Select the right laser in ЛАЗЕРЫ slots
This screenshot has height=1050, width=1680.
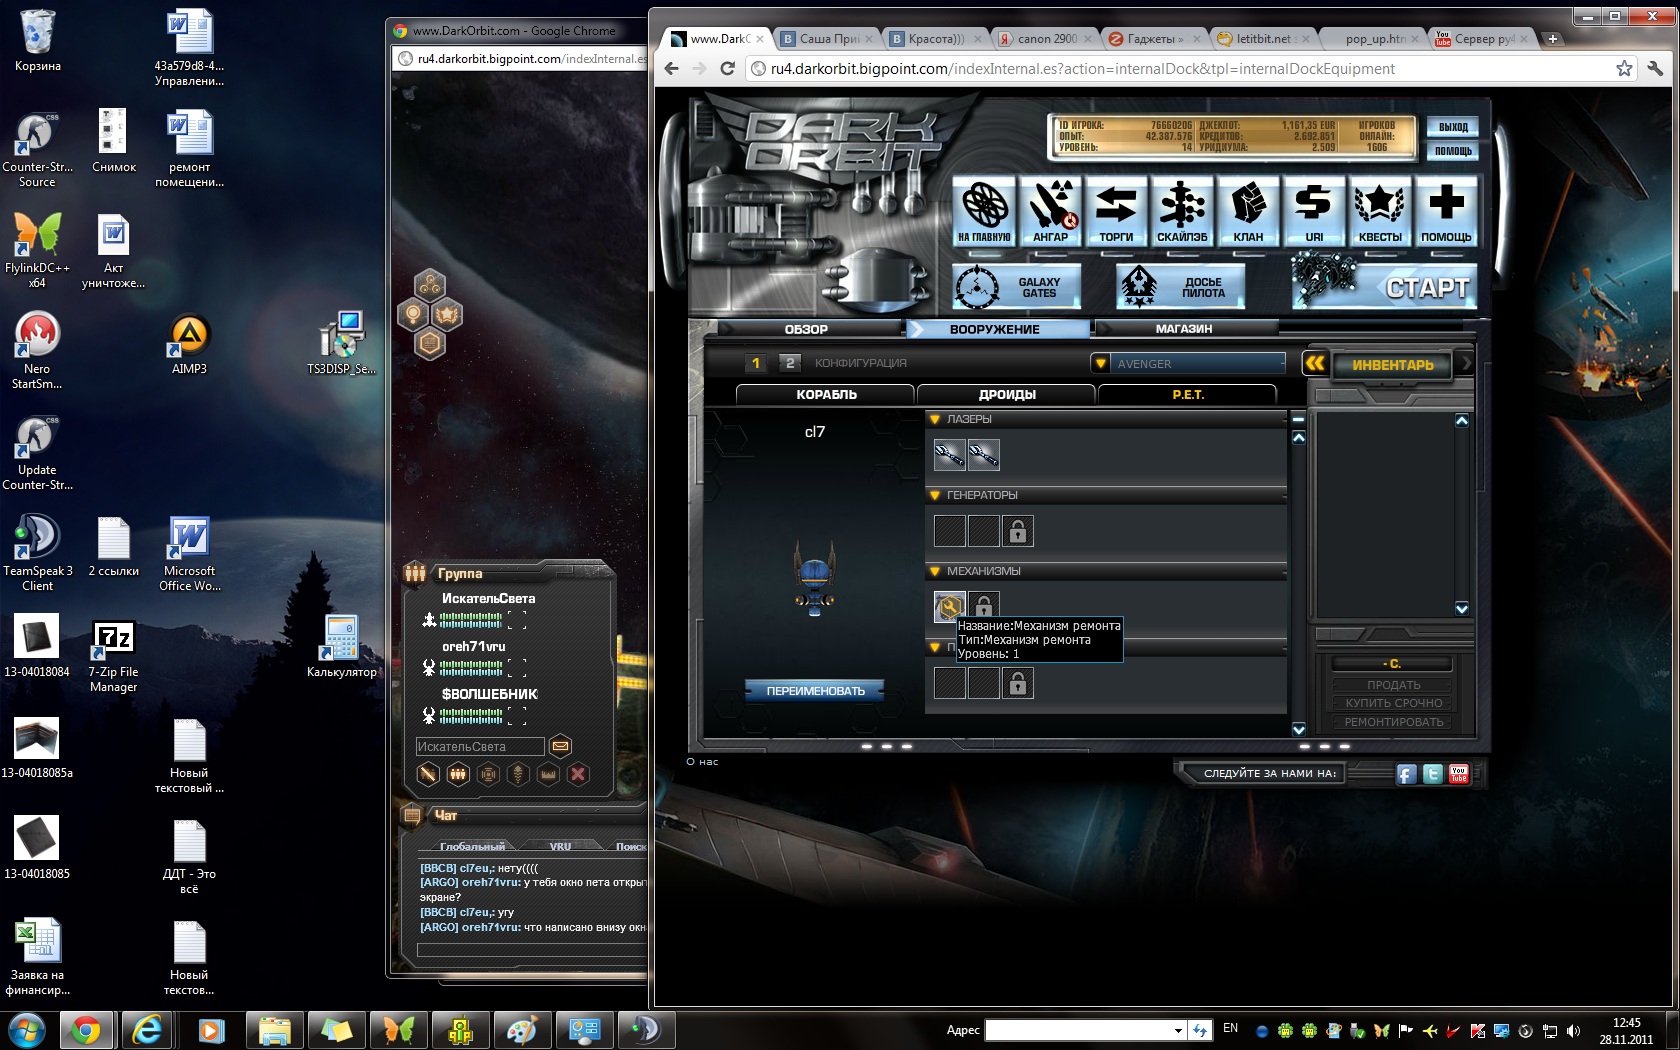pos(984,455)
